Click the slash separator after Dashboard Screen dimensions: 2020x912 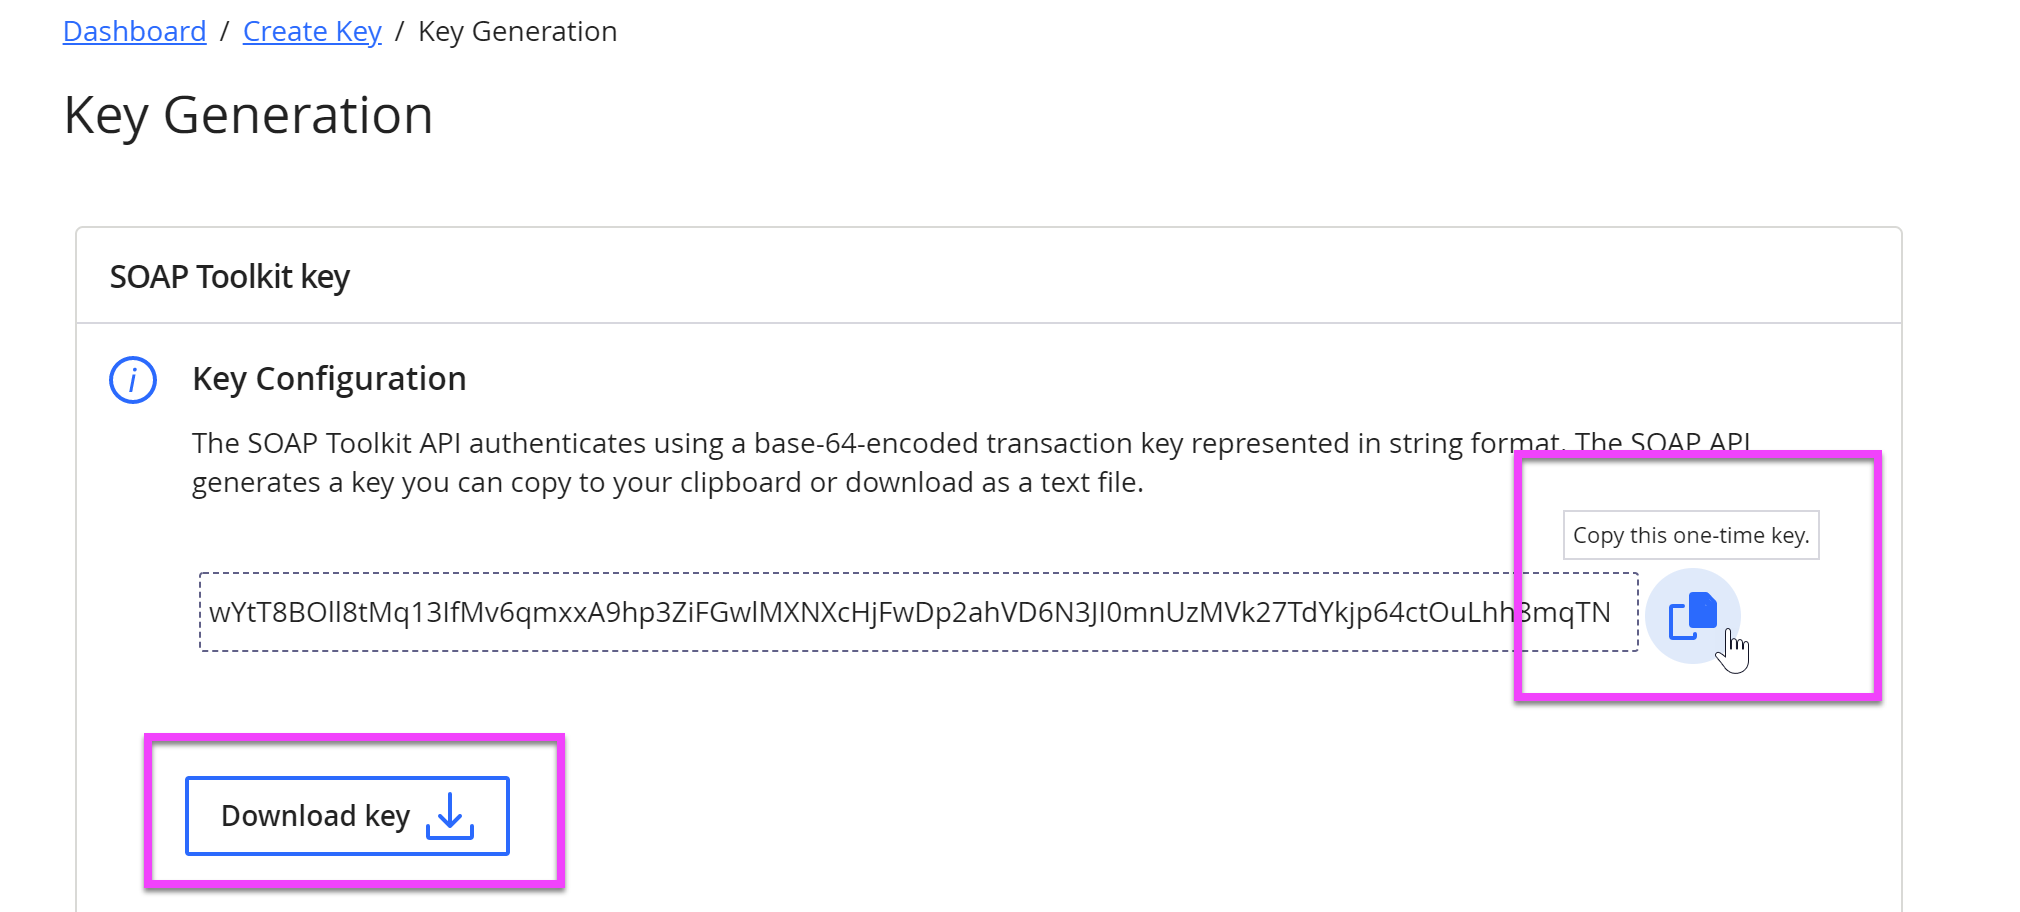click(225, 32)
